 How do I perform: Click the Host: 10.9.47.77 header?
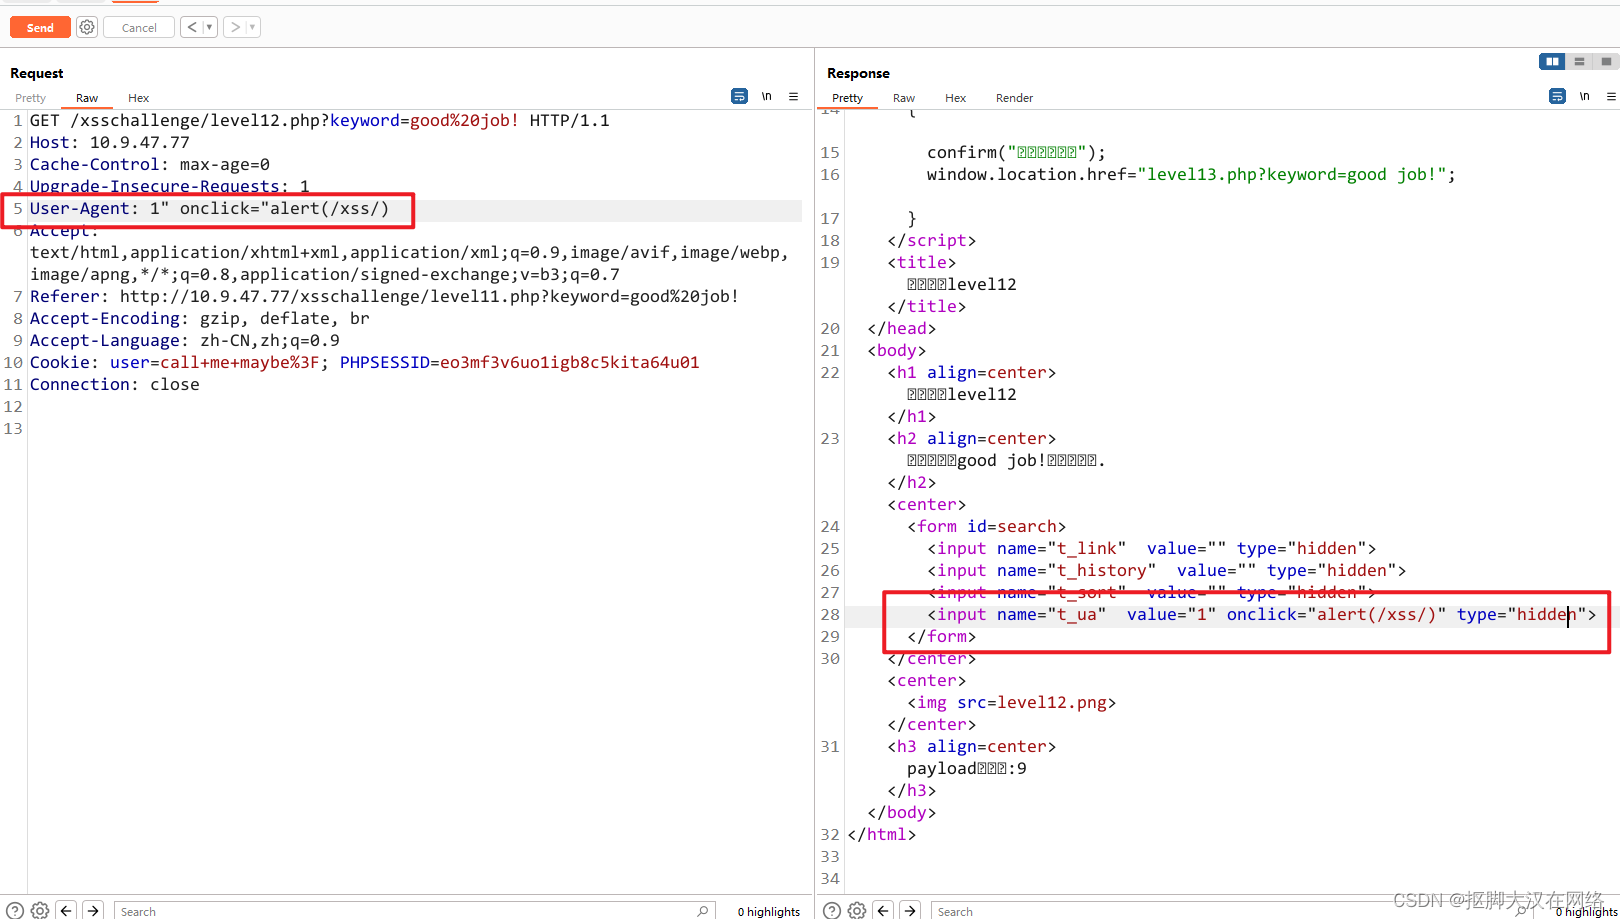pyautogui.click(x=110, y=142)
